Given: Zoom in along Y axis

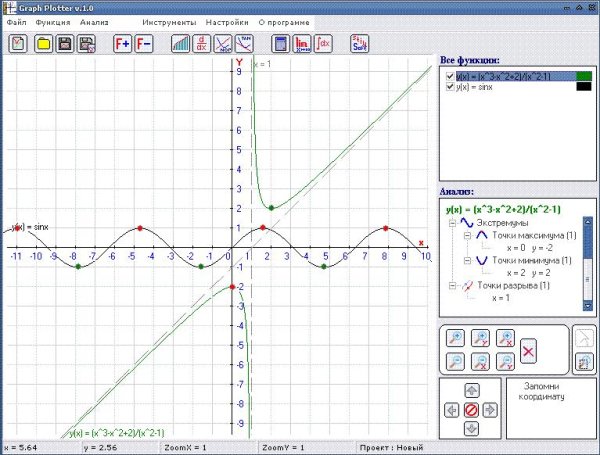Looking at the screenshot, I should [480, 338].
